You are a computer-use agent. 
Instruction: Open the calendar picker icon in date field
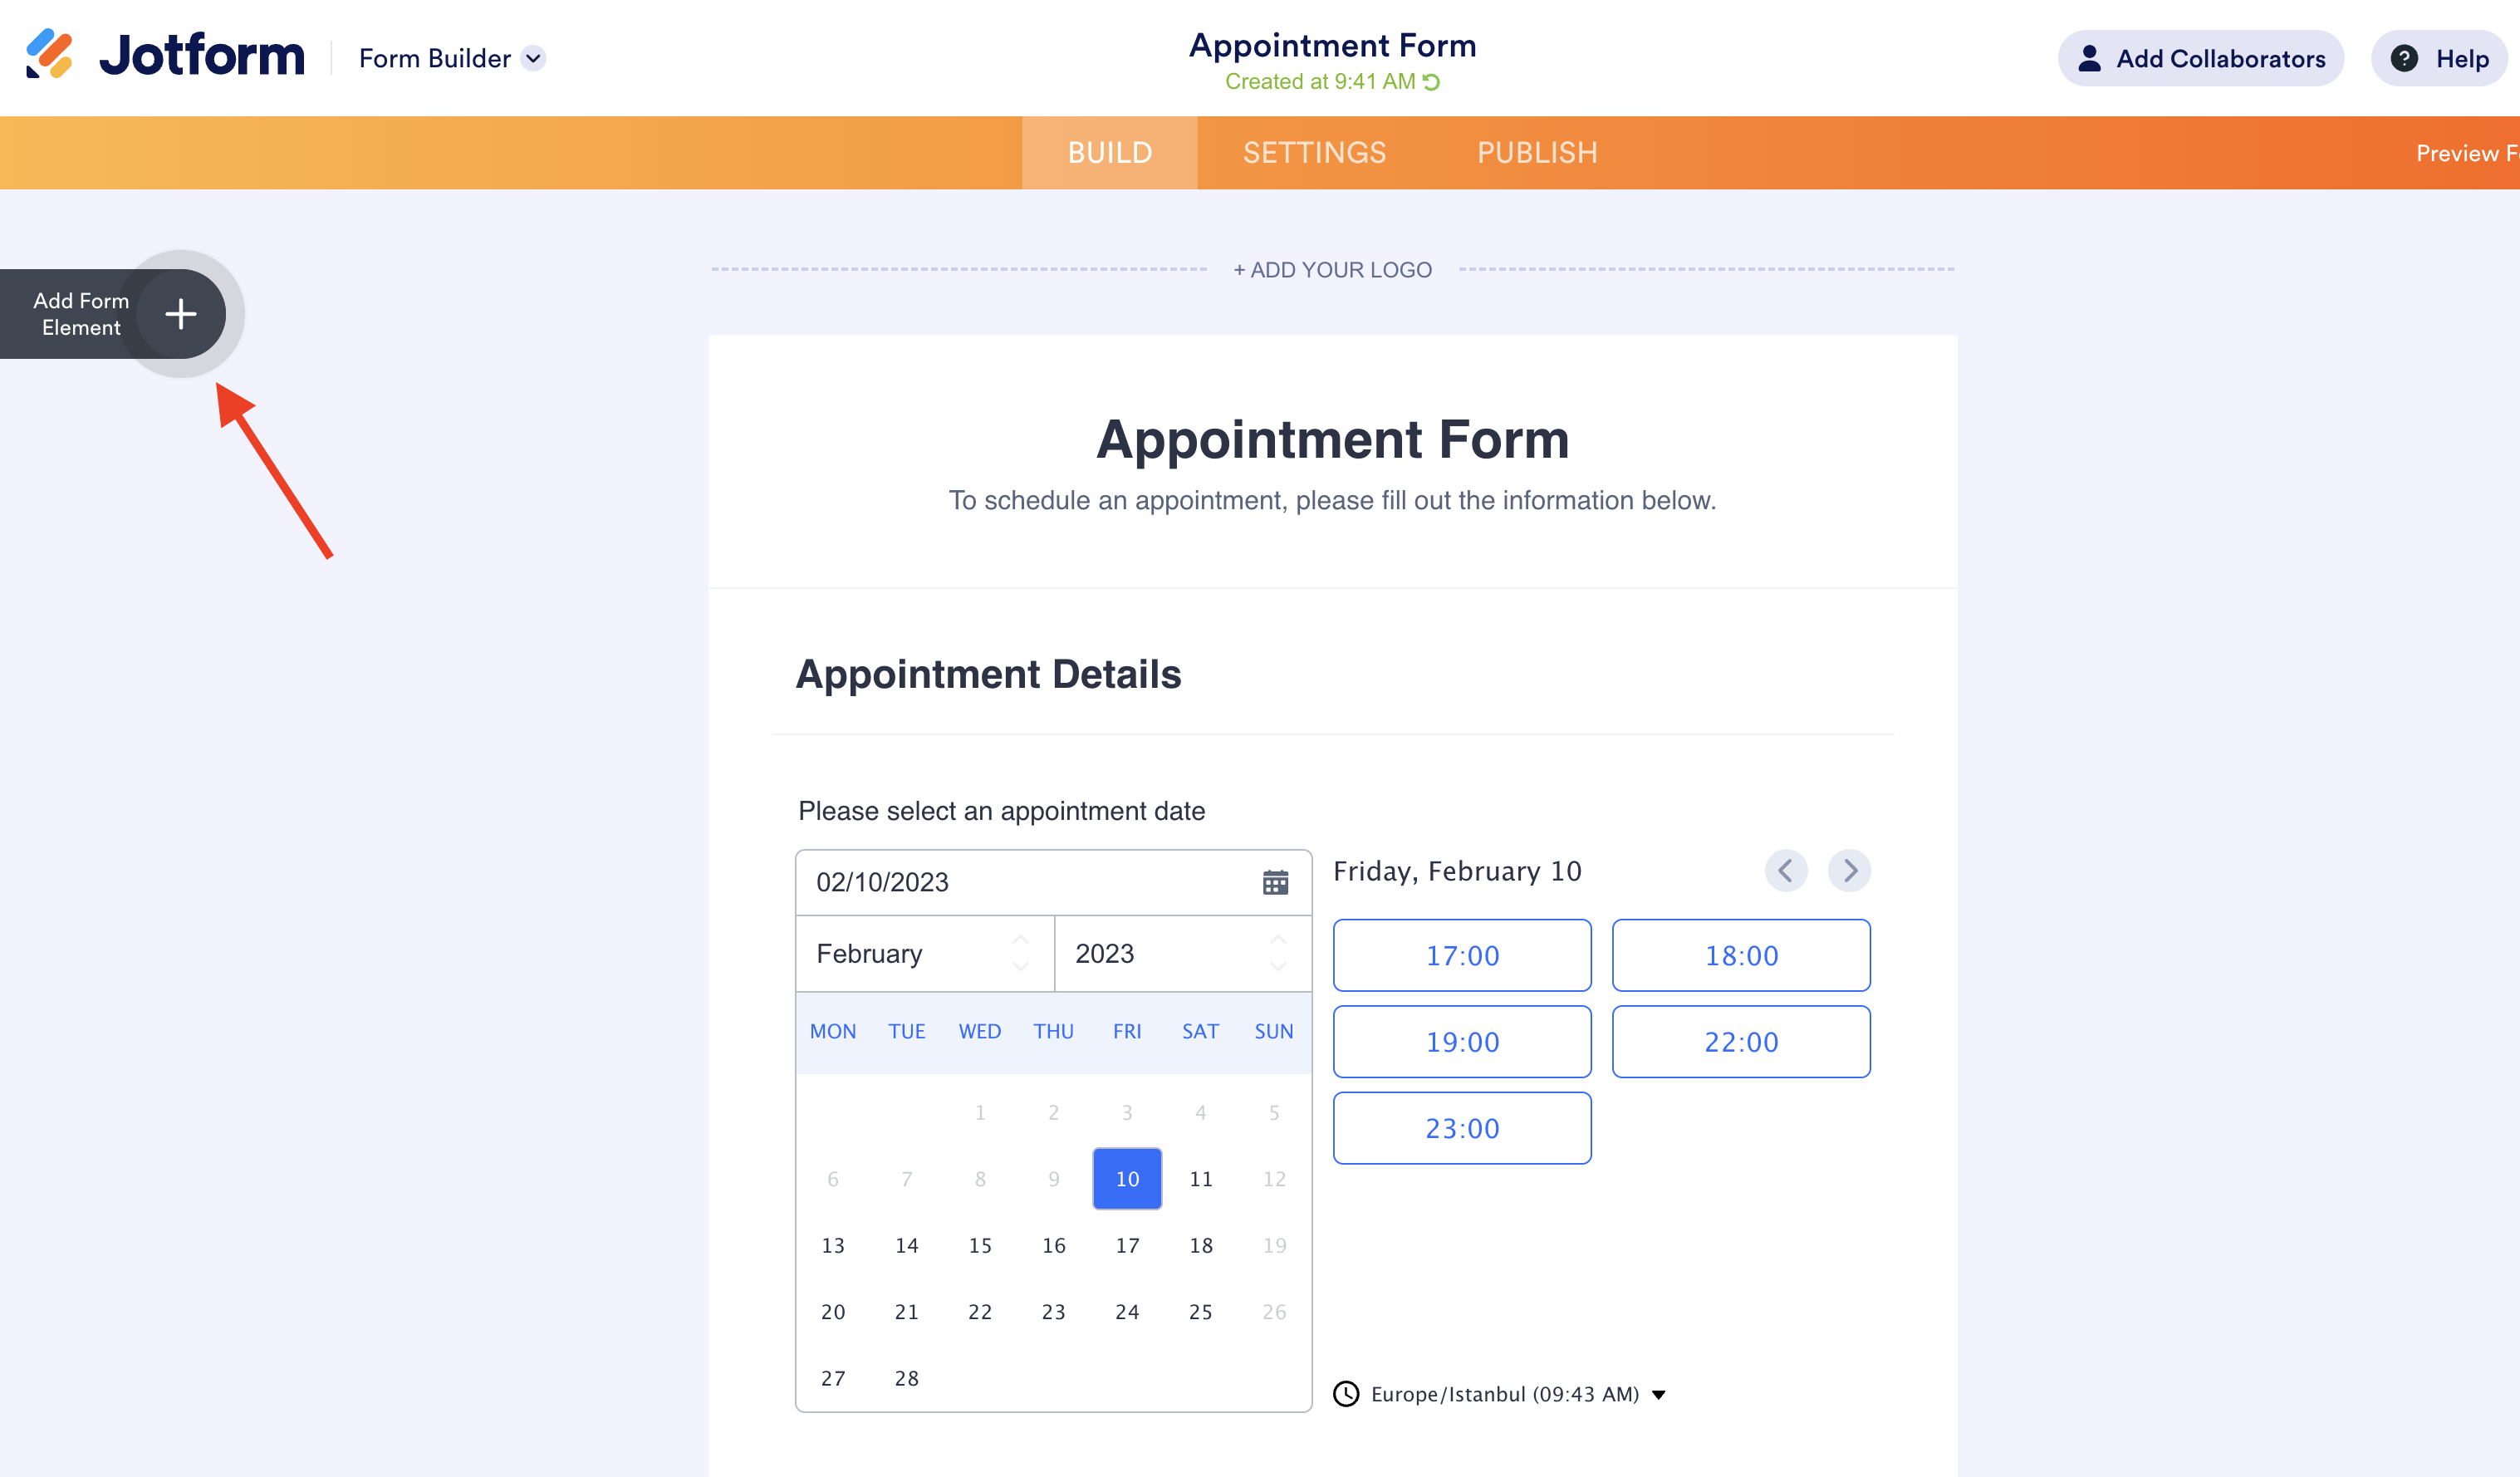click(1275, 882)
